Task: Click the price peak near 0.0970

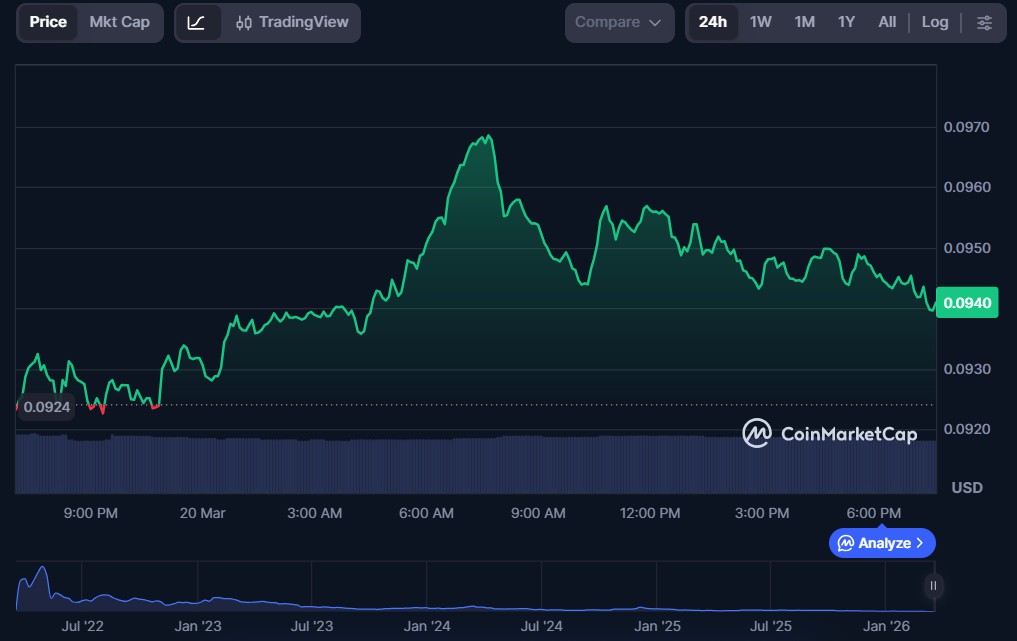Action: pyautogui.click(x=487, y=136)
